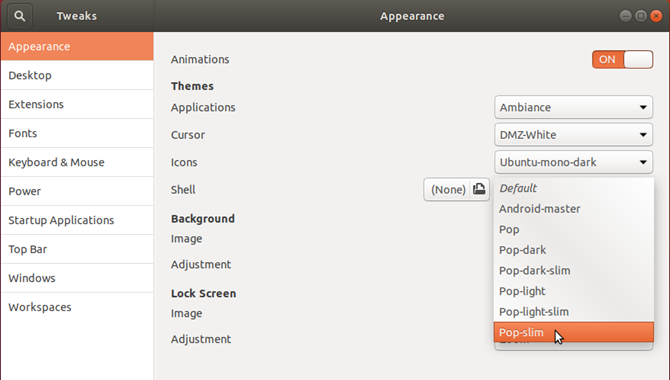Click the search magnifier icon
This screenshot has height=380, width=670.
(20, 16)
